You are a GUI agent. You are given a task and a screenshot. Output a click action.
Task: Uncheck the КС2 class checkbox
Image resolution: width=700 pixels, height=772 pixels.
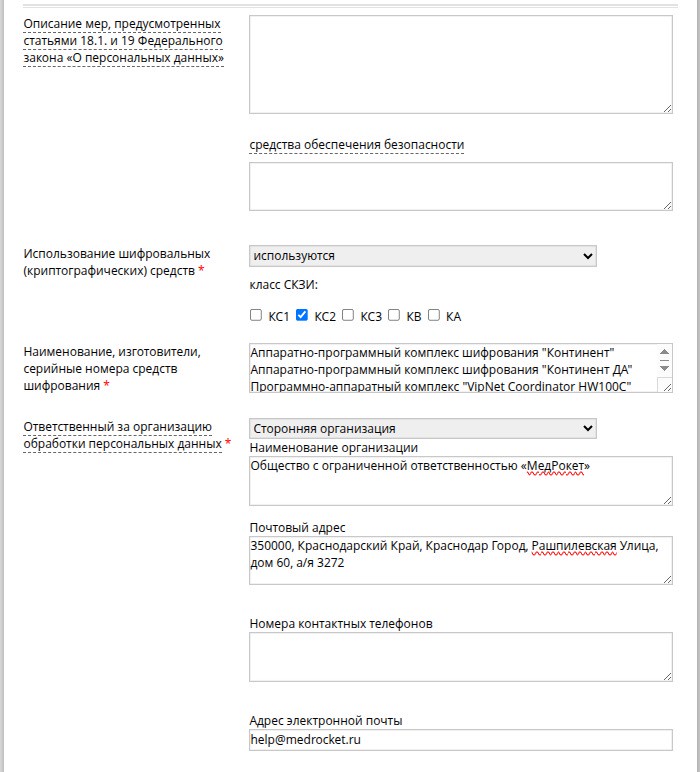click(x=302, y=315)
